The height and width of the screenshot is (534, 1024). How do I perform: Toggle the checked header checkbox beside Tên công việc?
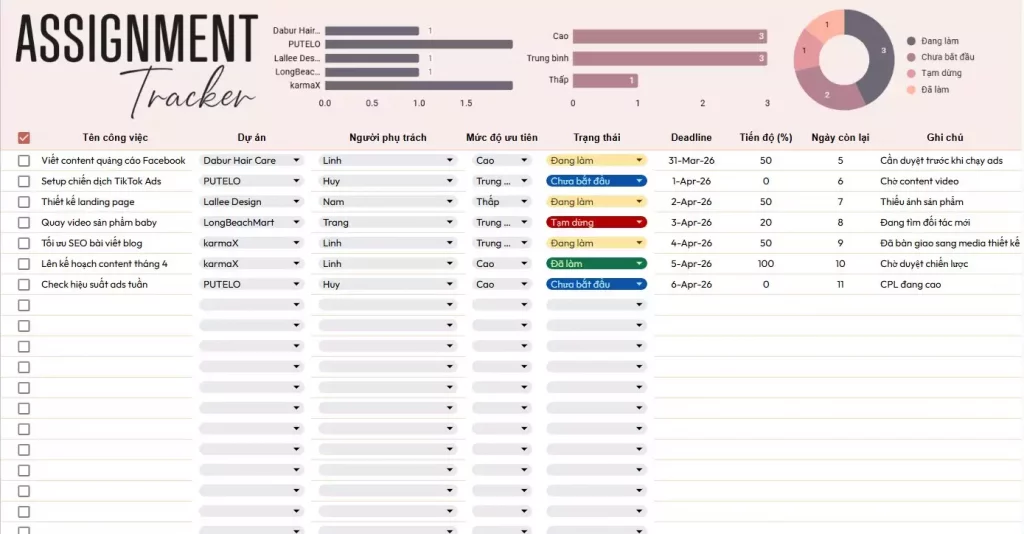coord(24,138)
